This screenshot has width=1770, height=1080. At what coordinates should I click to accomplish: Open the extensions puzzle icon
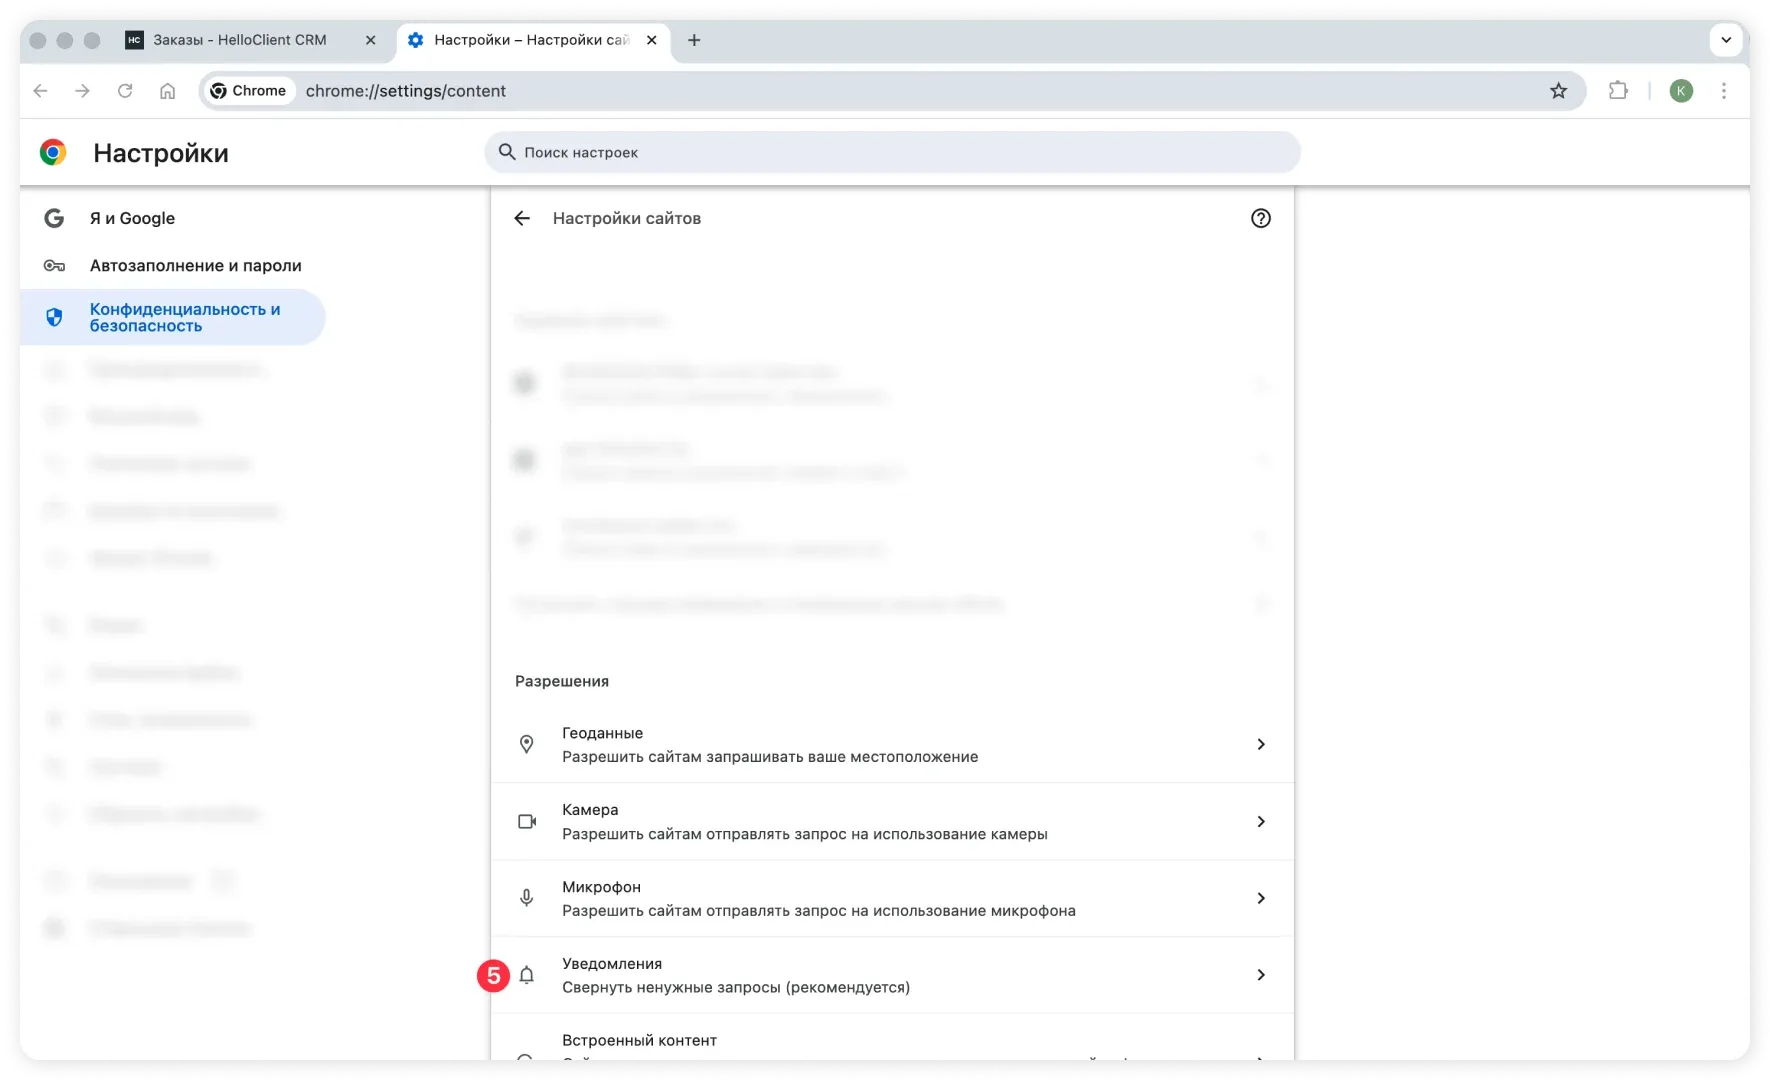(x=1619, y=91)
